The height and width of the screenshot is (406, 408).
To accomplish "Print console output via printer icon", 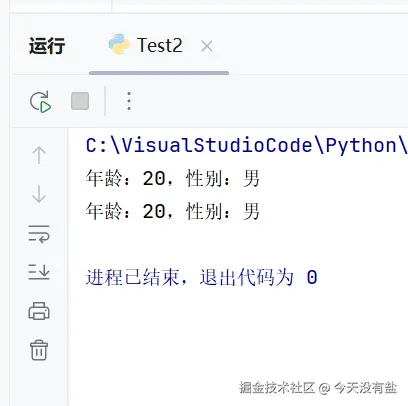I will coord(39,311).
